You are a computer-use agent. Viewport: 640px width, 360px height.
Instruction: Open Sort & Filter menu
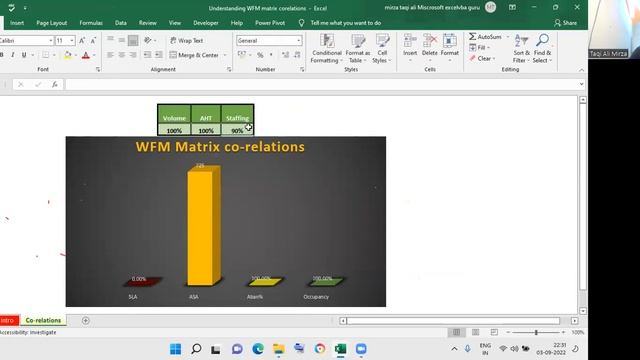(x=521, y=49)
